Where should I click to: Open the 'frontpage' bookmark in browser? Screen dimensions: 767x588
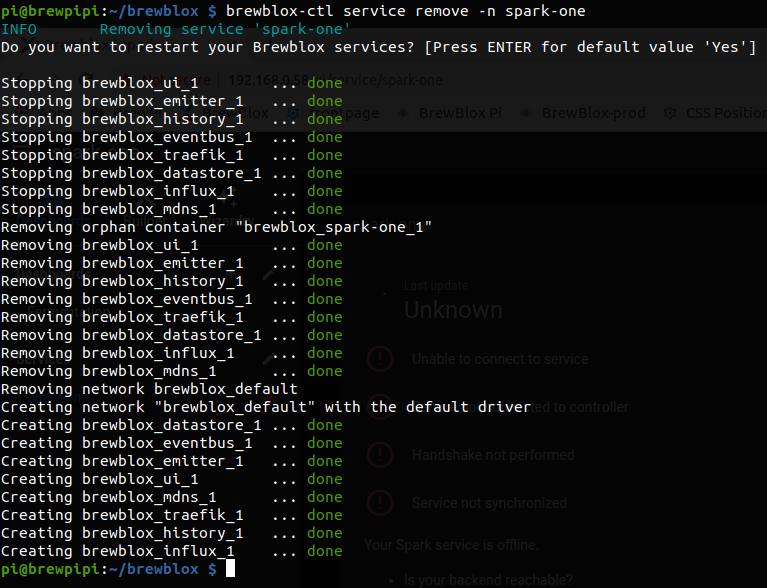(x=333, y=113)
